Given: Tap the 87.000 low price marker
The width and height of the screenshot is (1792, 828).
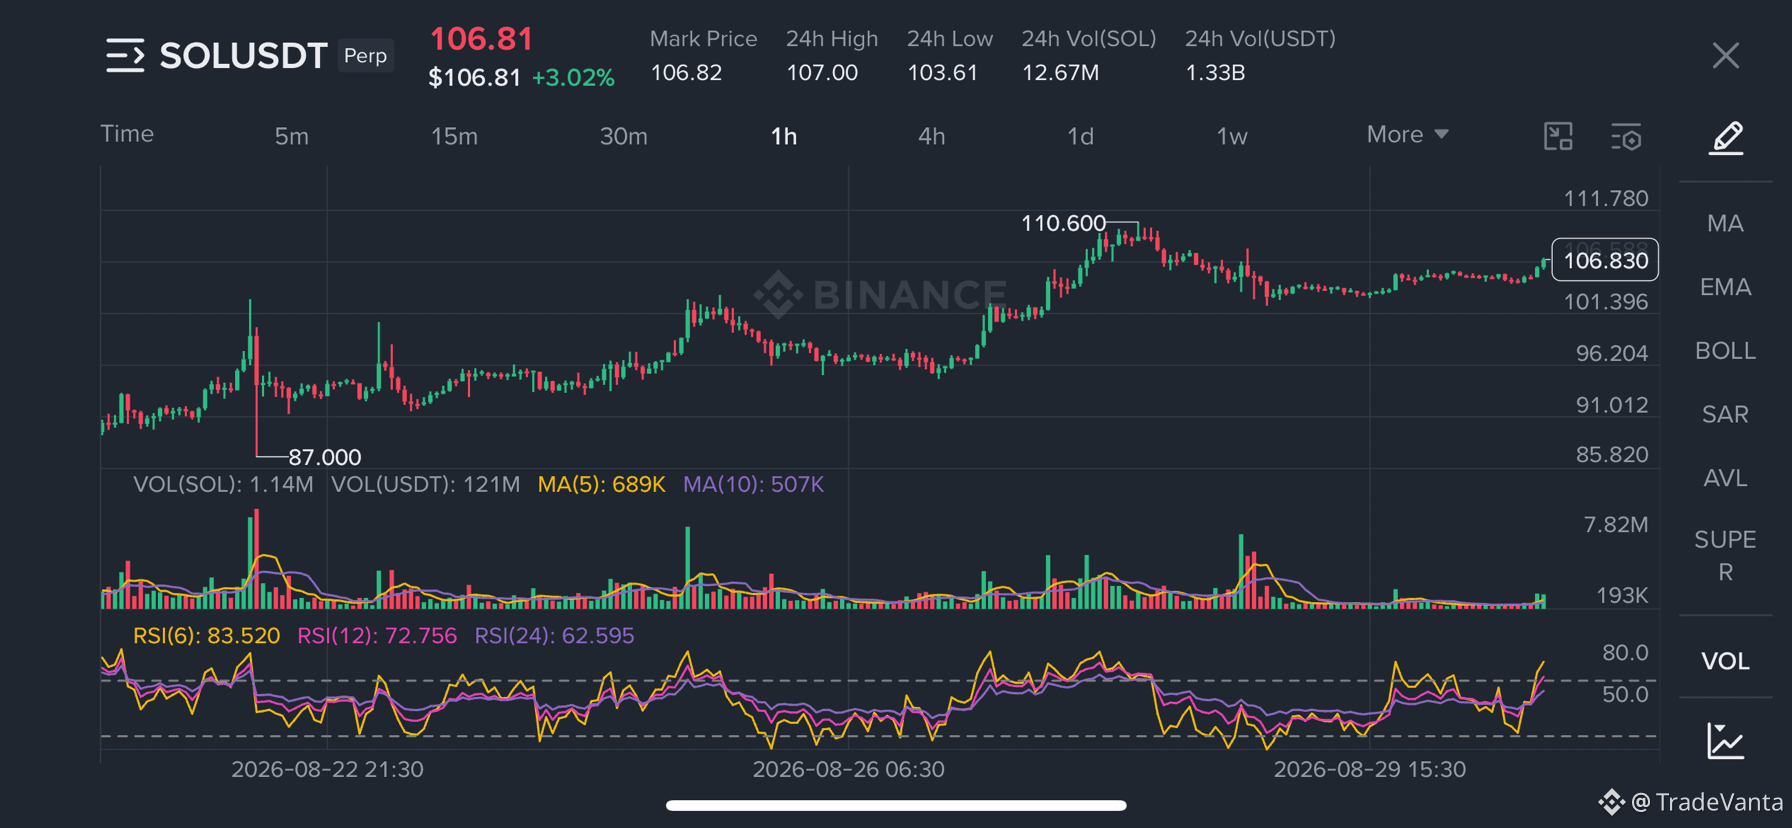Looking at the screenshot, I should 325,457.
